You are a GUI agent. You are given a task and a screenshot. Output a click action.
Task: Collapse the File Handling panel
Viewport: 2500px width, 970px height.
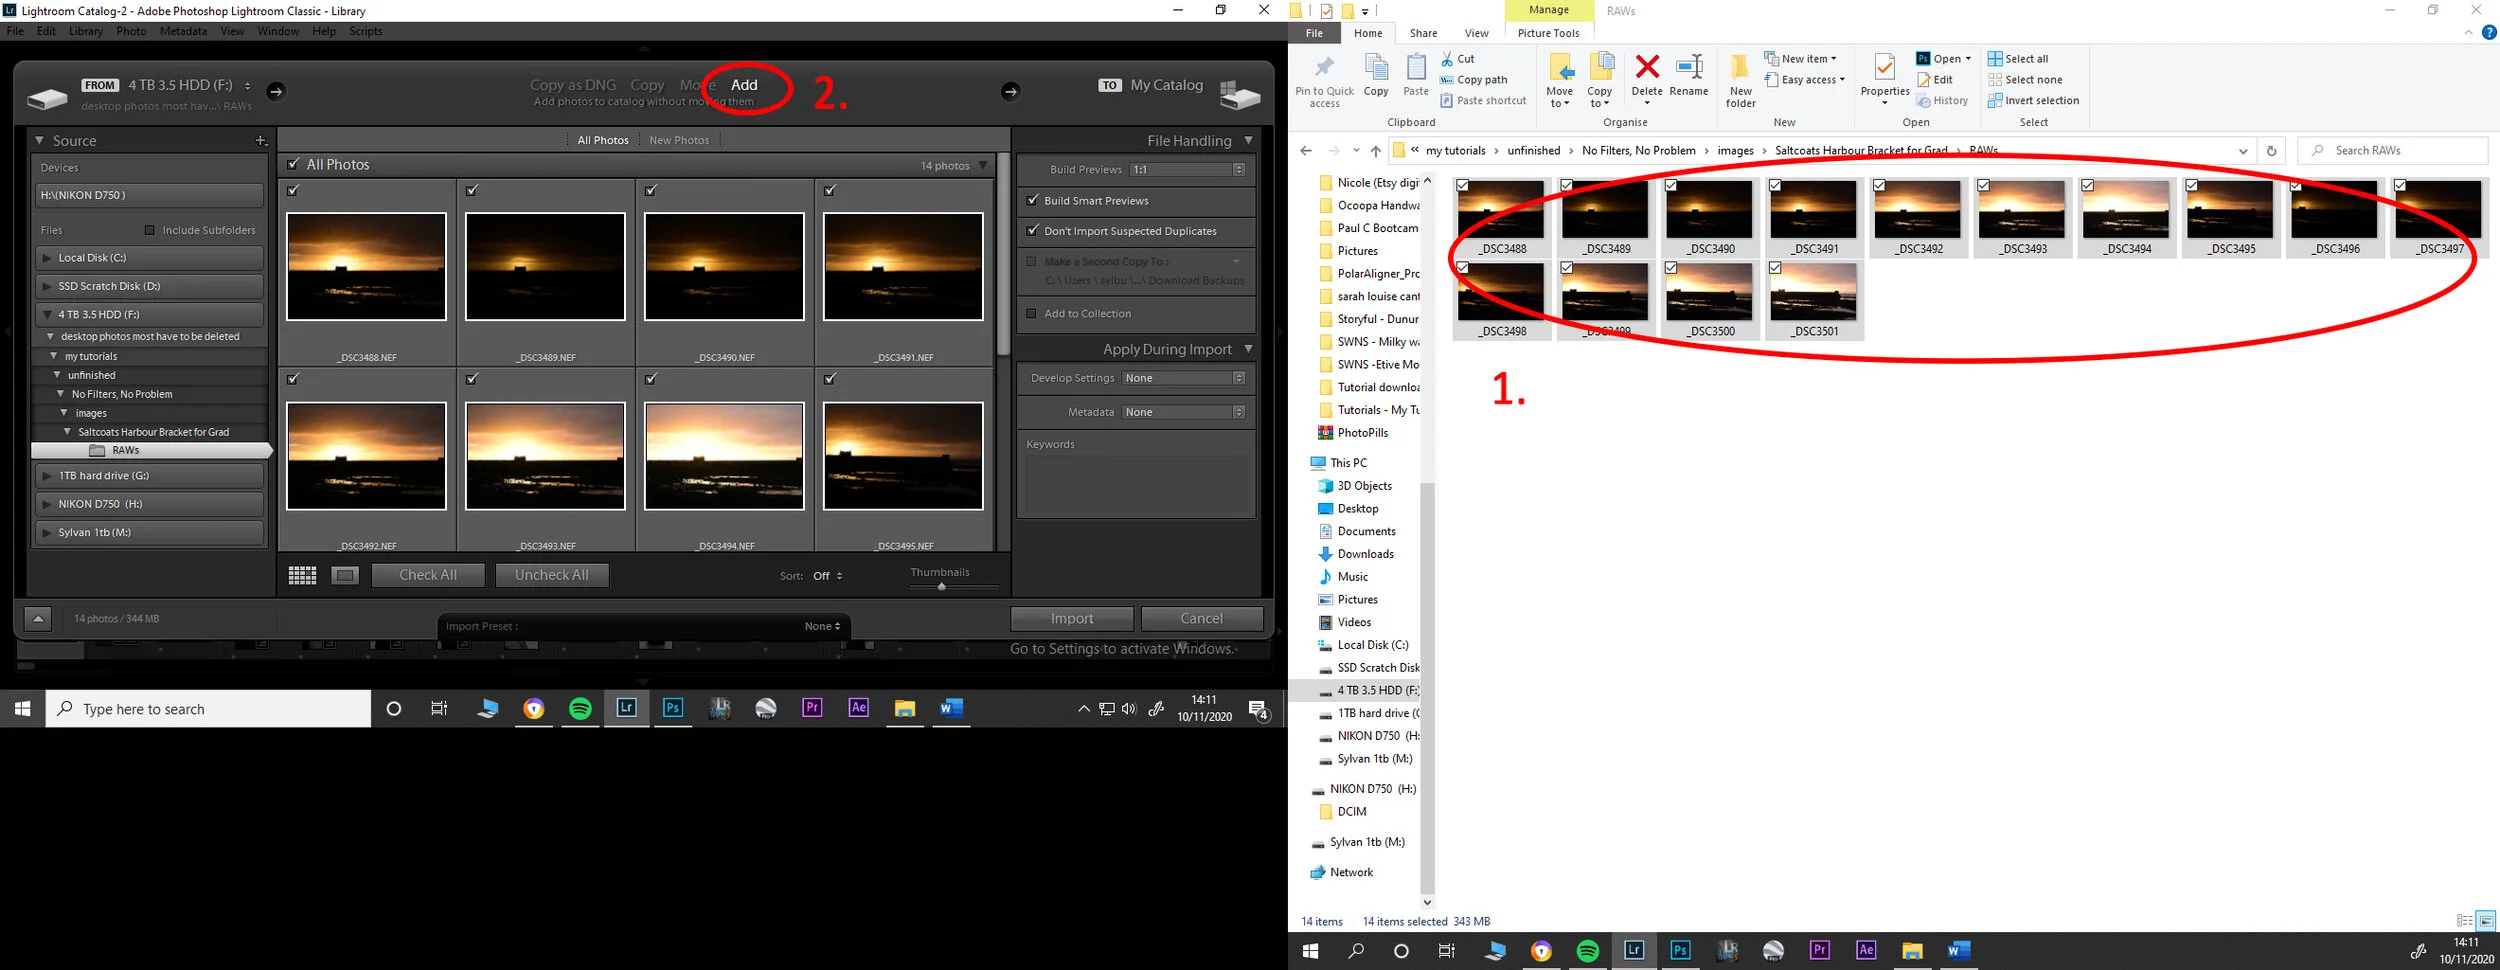click(x=1249, y=140)
